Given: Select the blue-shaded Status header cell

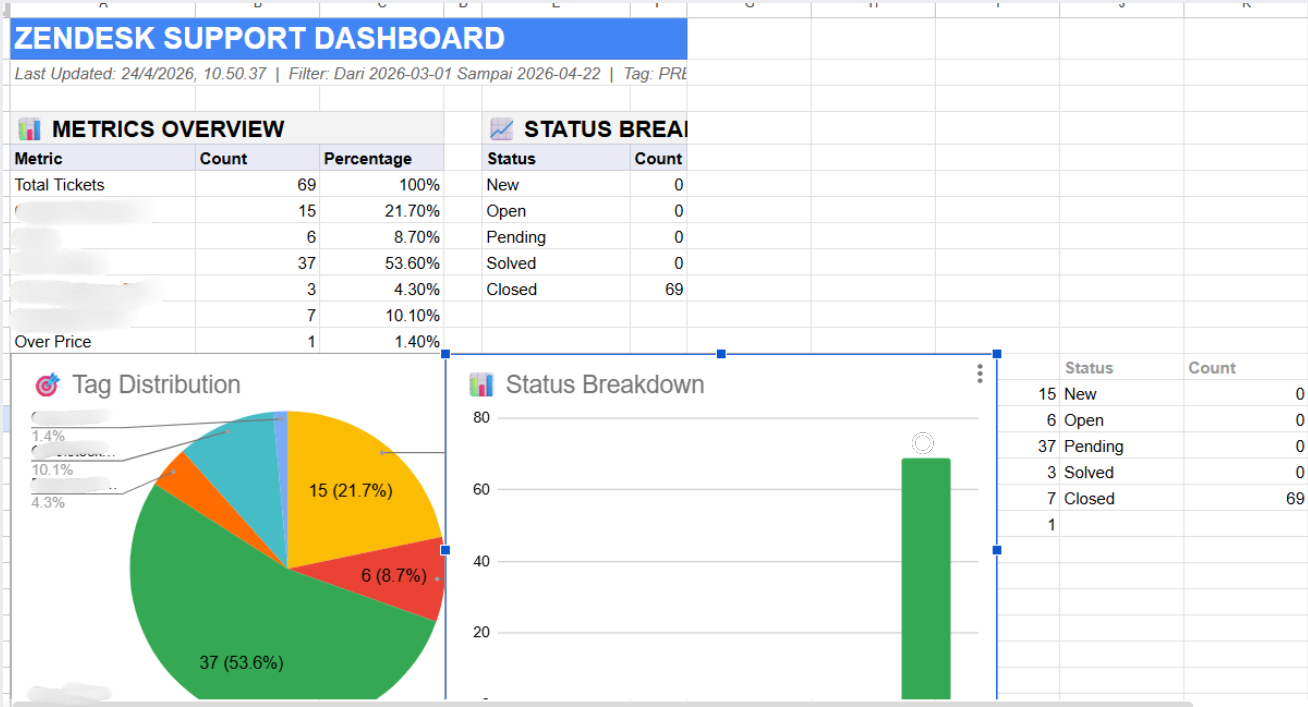Looking at the screenshot, I should (x=556, y=158).
